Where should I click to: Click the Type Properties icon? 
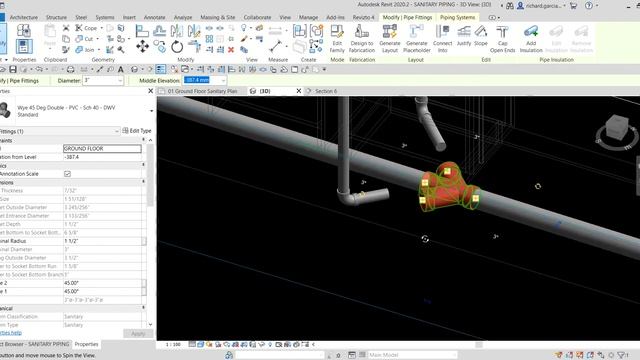click(x=24, y=30)
